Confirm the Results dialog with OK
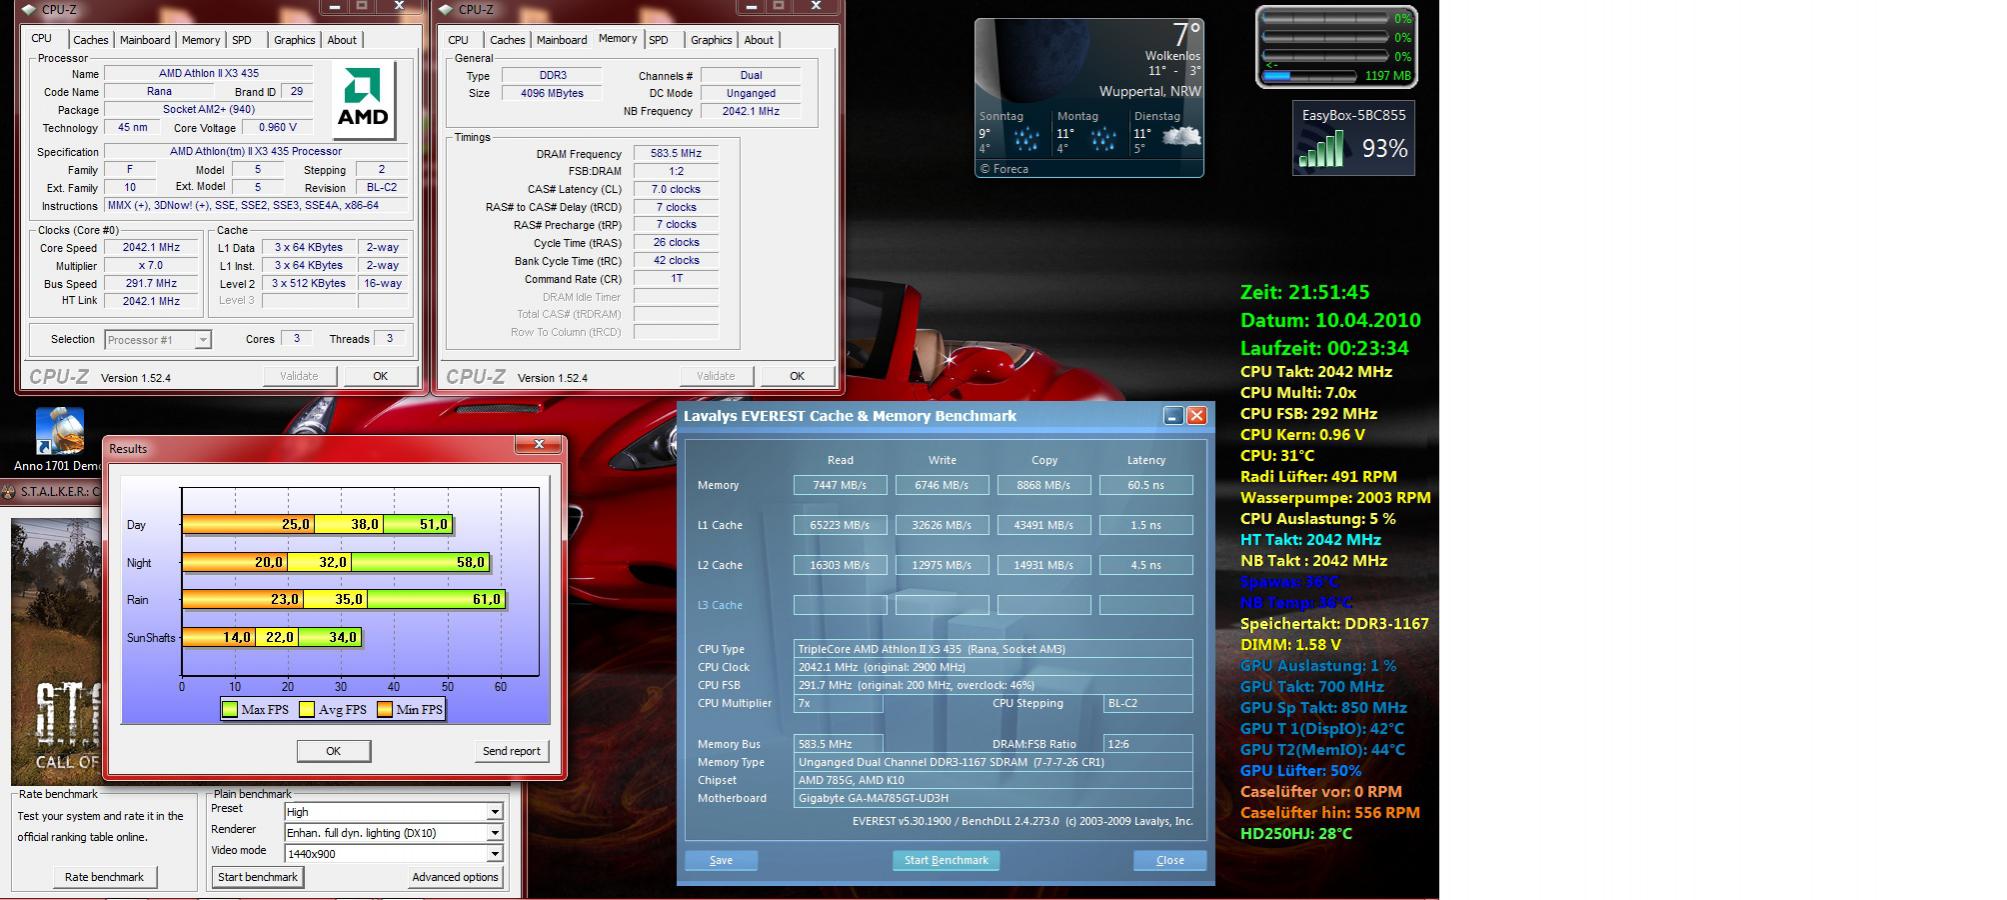Screen dimensions: 2007x900 (333, 751)
